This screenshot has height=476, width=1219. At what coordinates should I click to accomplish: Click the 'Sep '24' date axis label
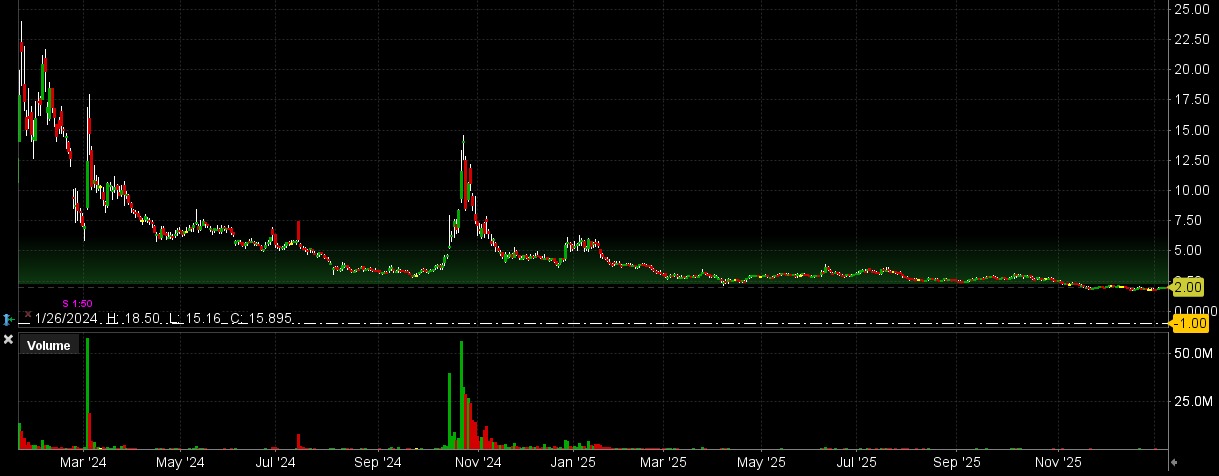[378, 463]
